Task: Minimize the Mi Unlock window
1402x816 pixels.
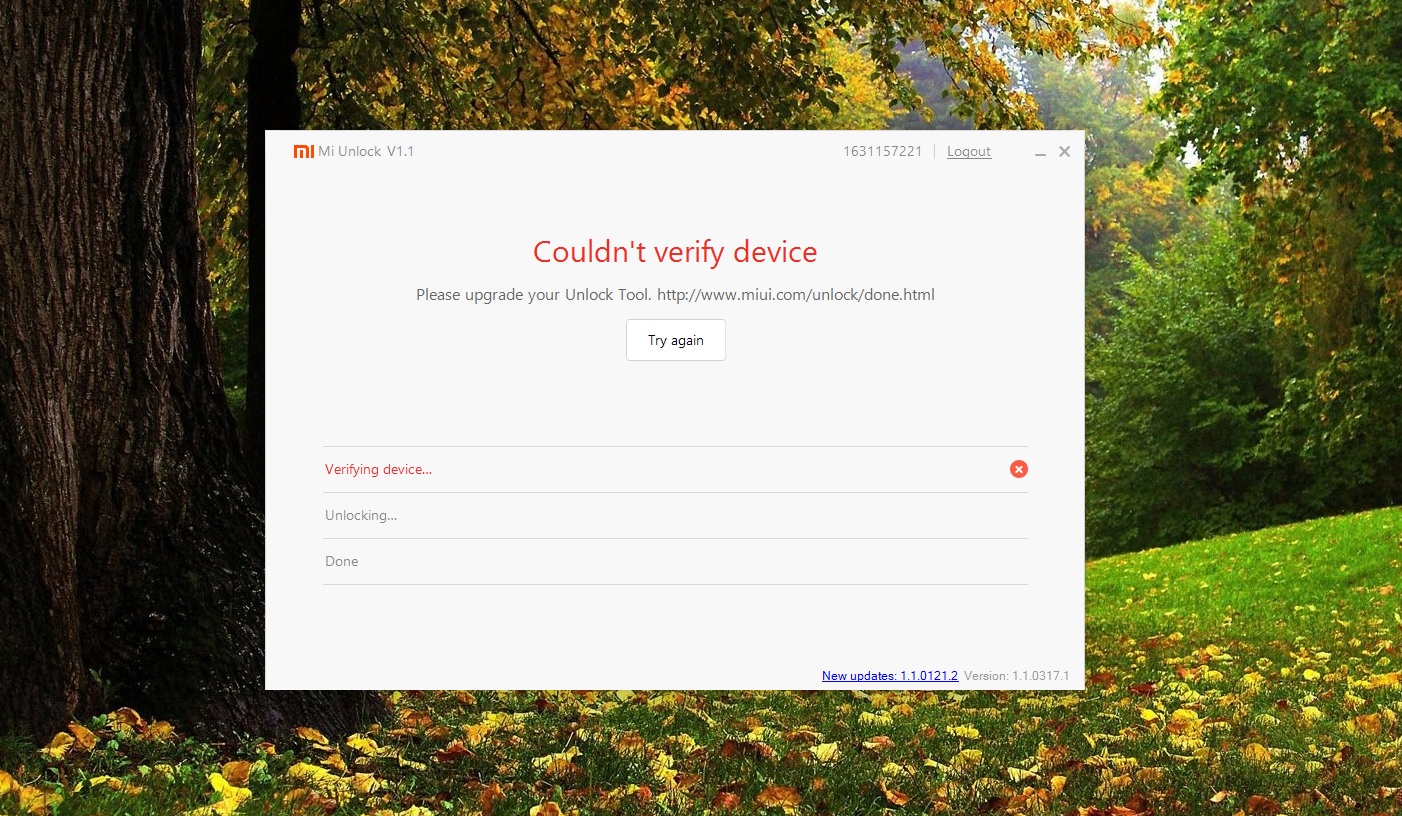Action: [x=1041, y=153]
